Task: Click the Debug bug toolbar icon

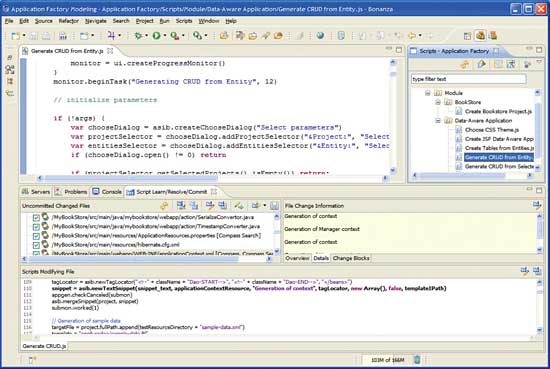Action: coord(138,35)
